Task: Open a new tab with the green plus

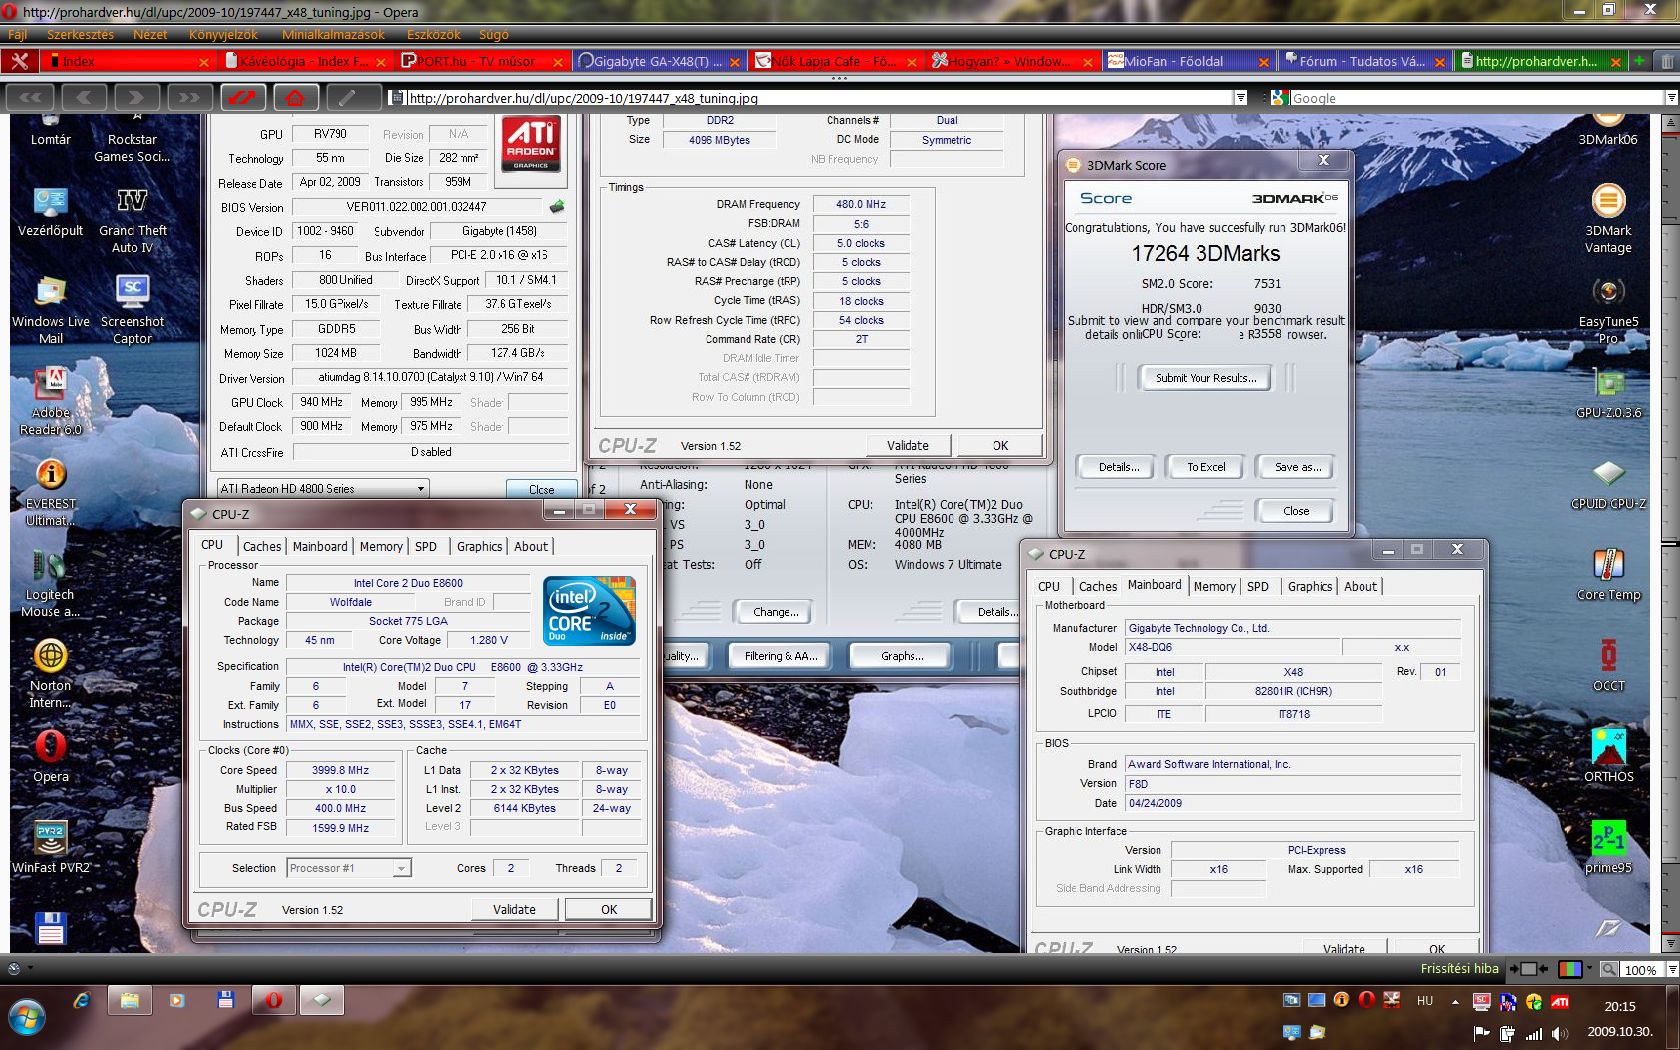Action: tap(1639, 61)
